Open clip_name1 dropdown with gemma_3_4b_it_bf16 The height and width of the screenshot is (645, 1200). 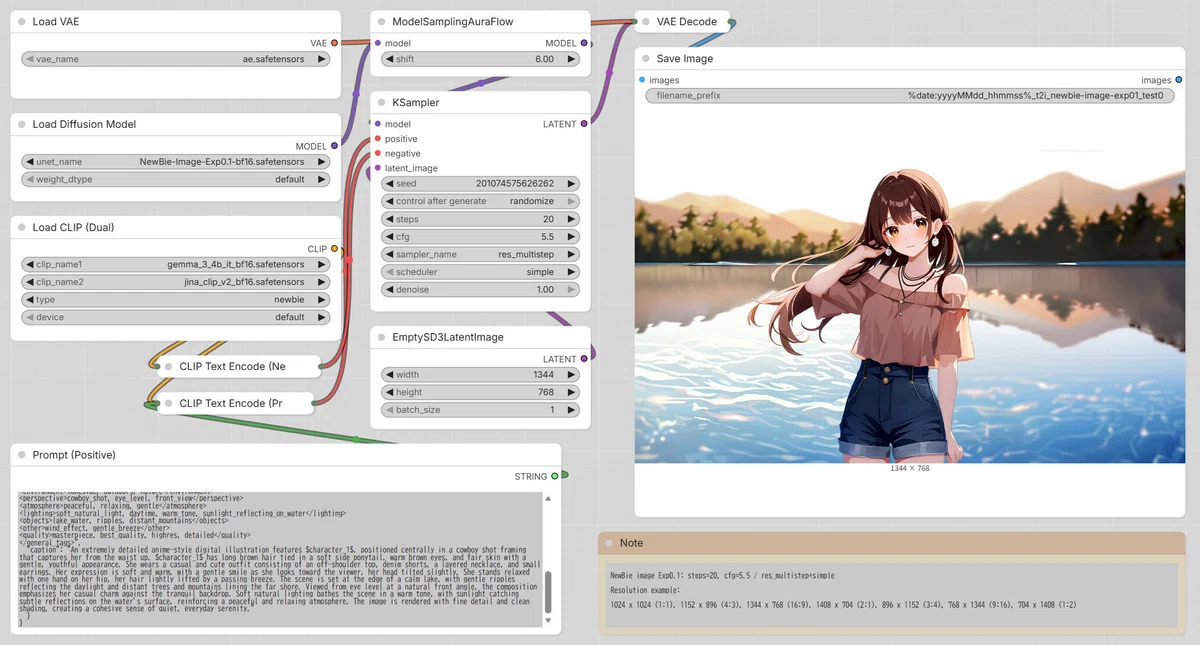click(176, 265)
